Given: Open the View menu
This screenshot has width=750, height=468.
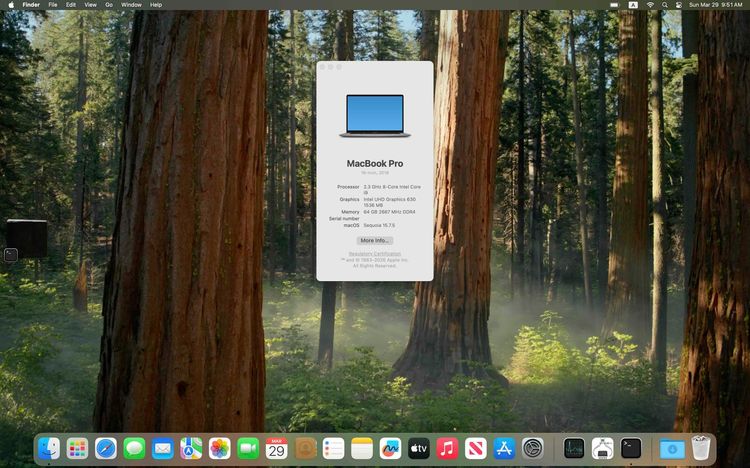Looking at the screenshot, I should pyautogui.click(x=90, y=5).
